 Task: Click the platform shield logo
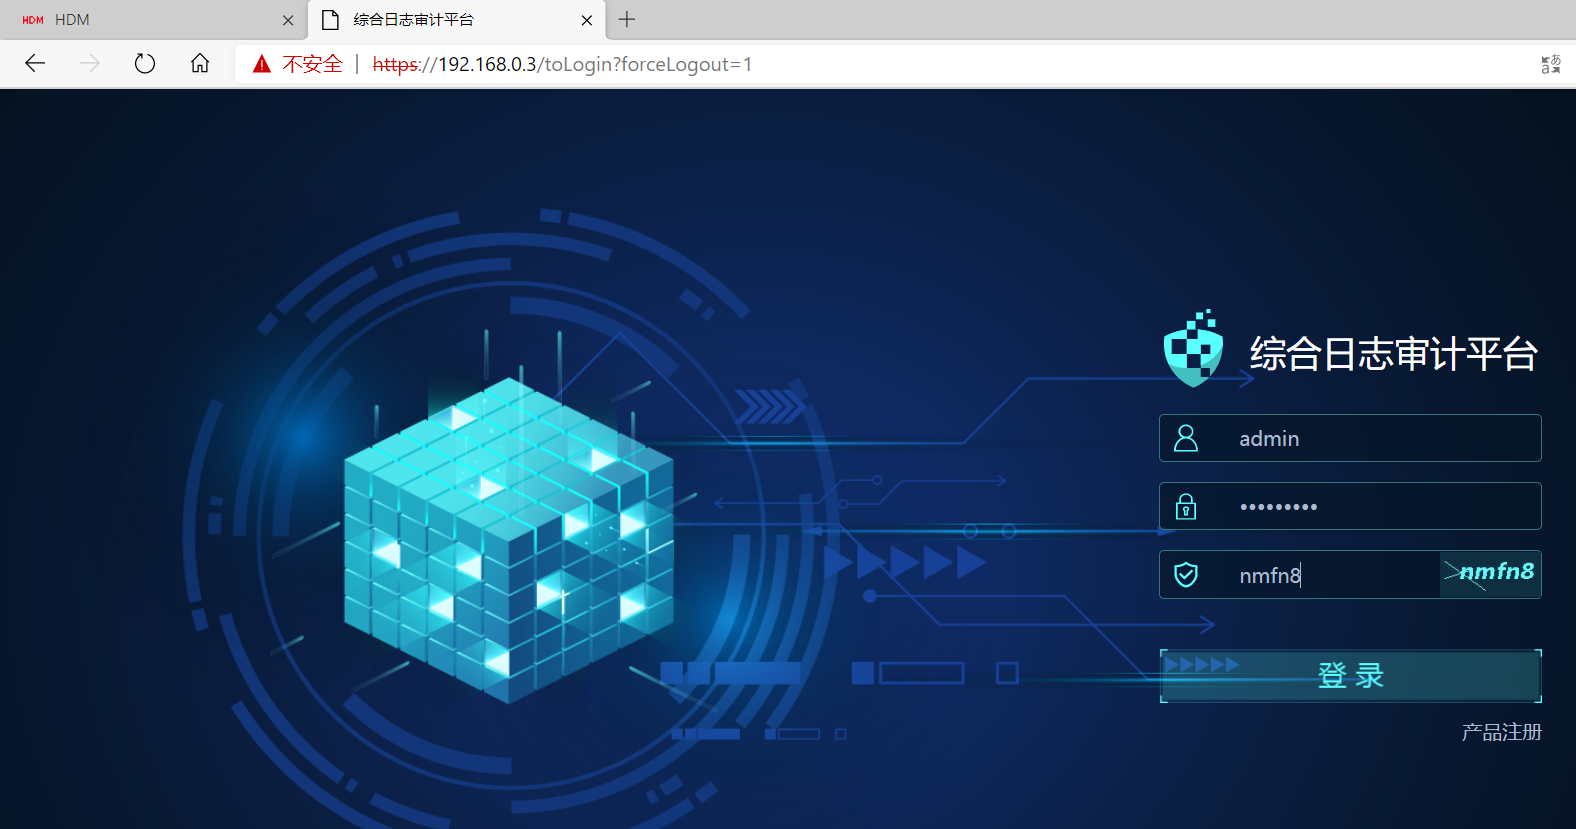click(x=1193, y=348)
